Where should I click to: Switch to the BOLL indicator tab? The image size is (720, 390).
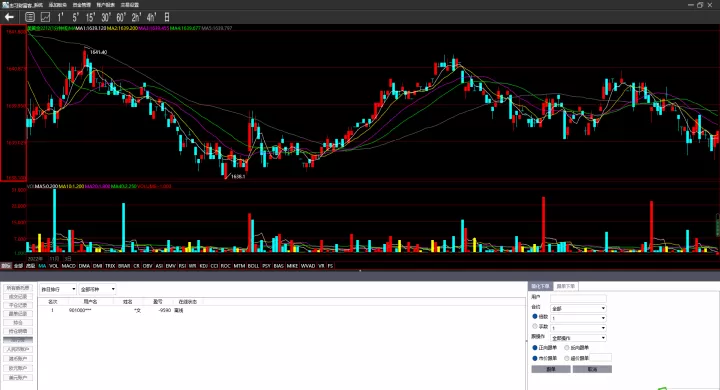click(253, 266)
